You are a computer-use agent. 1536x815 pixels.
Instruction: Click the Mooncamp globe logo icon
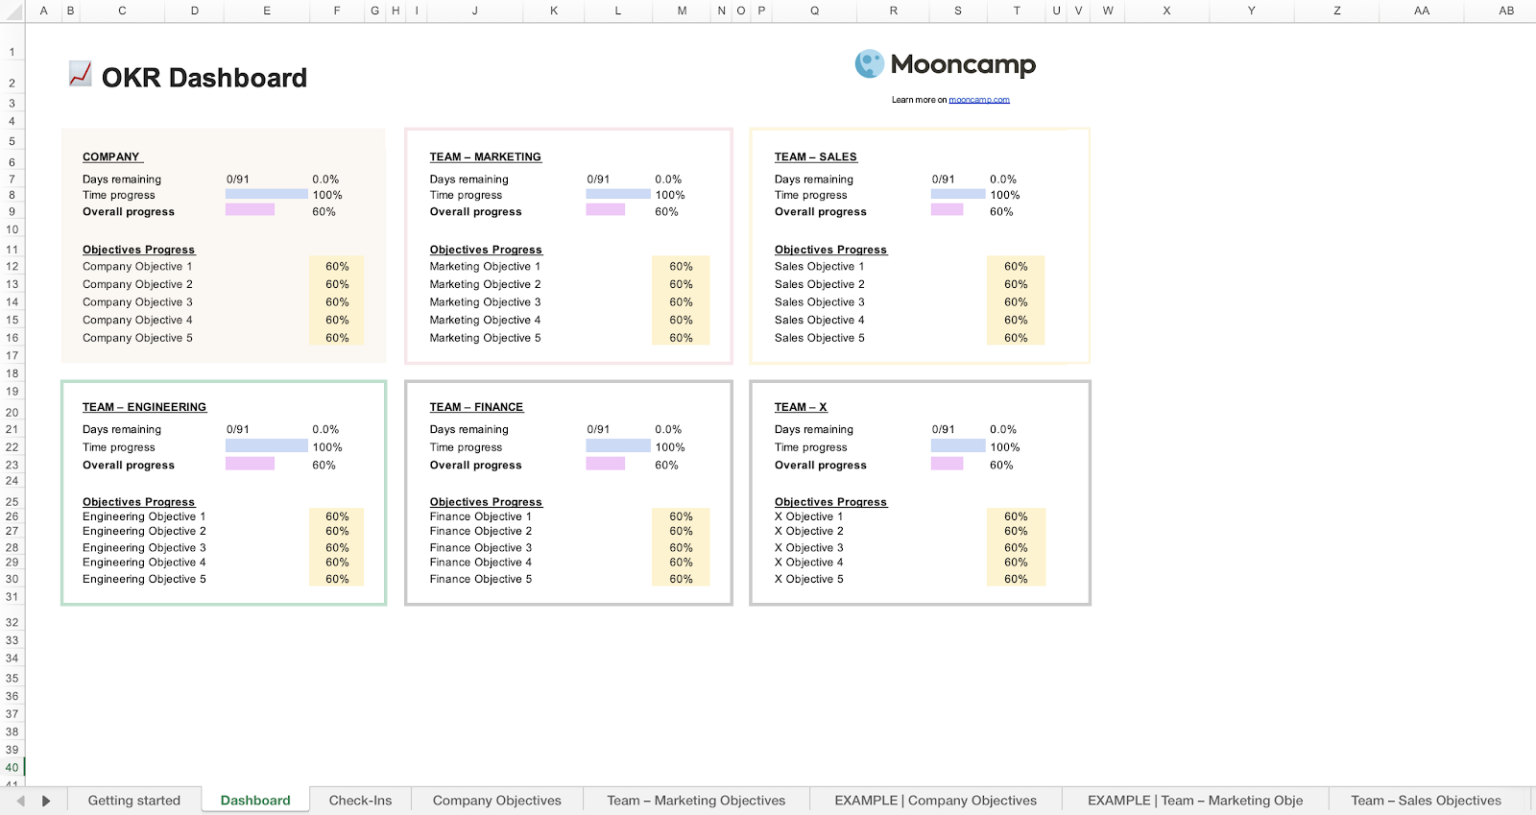point(869,64)
